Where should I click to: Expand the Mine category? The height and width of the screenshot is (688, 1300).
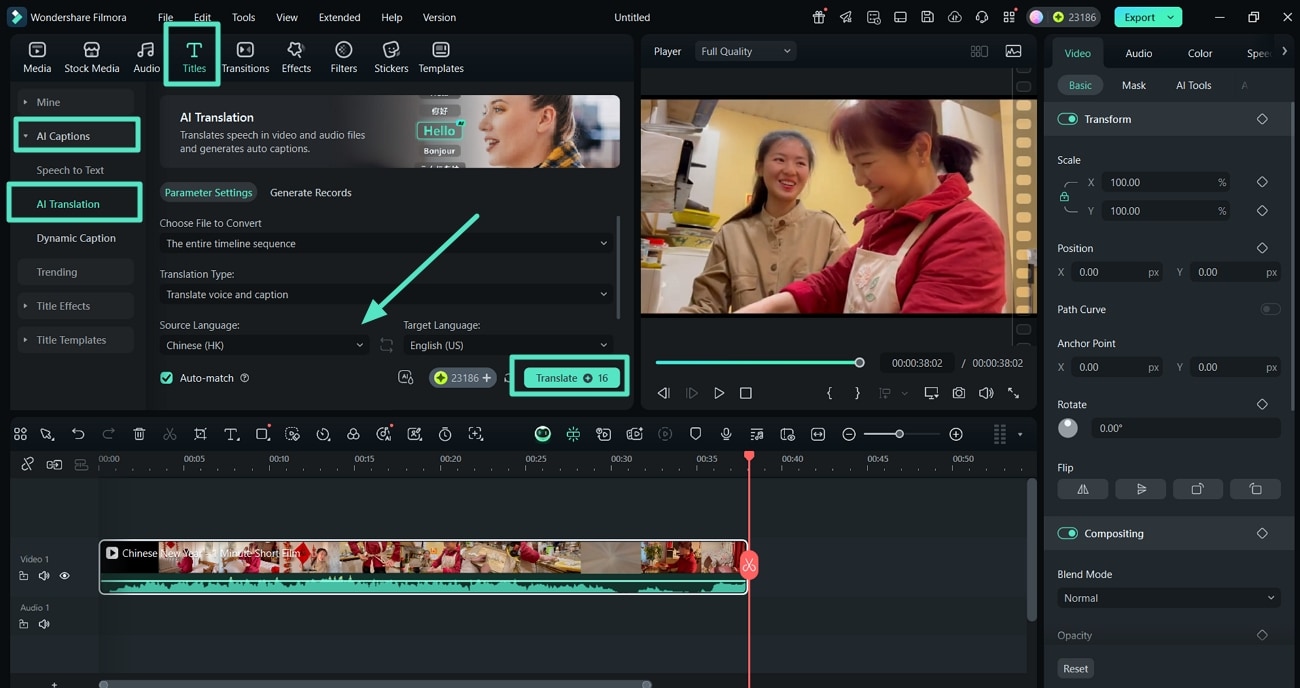pyautogui.click(x=75, y=102)
